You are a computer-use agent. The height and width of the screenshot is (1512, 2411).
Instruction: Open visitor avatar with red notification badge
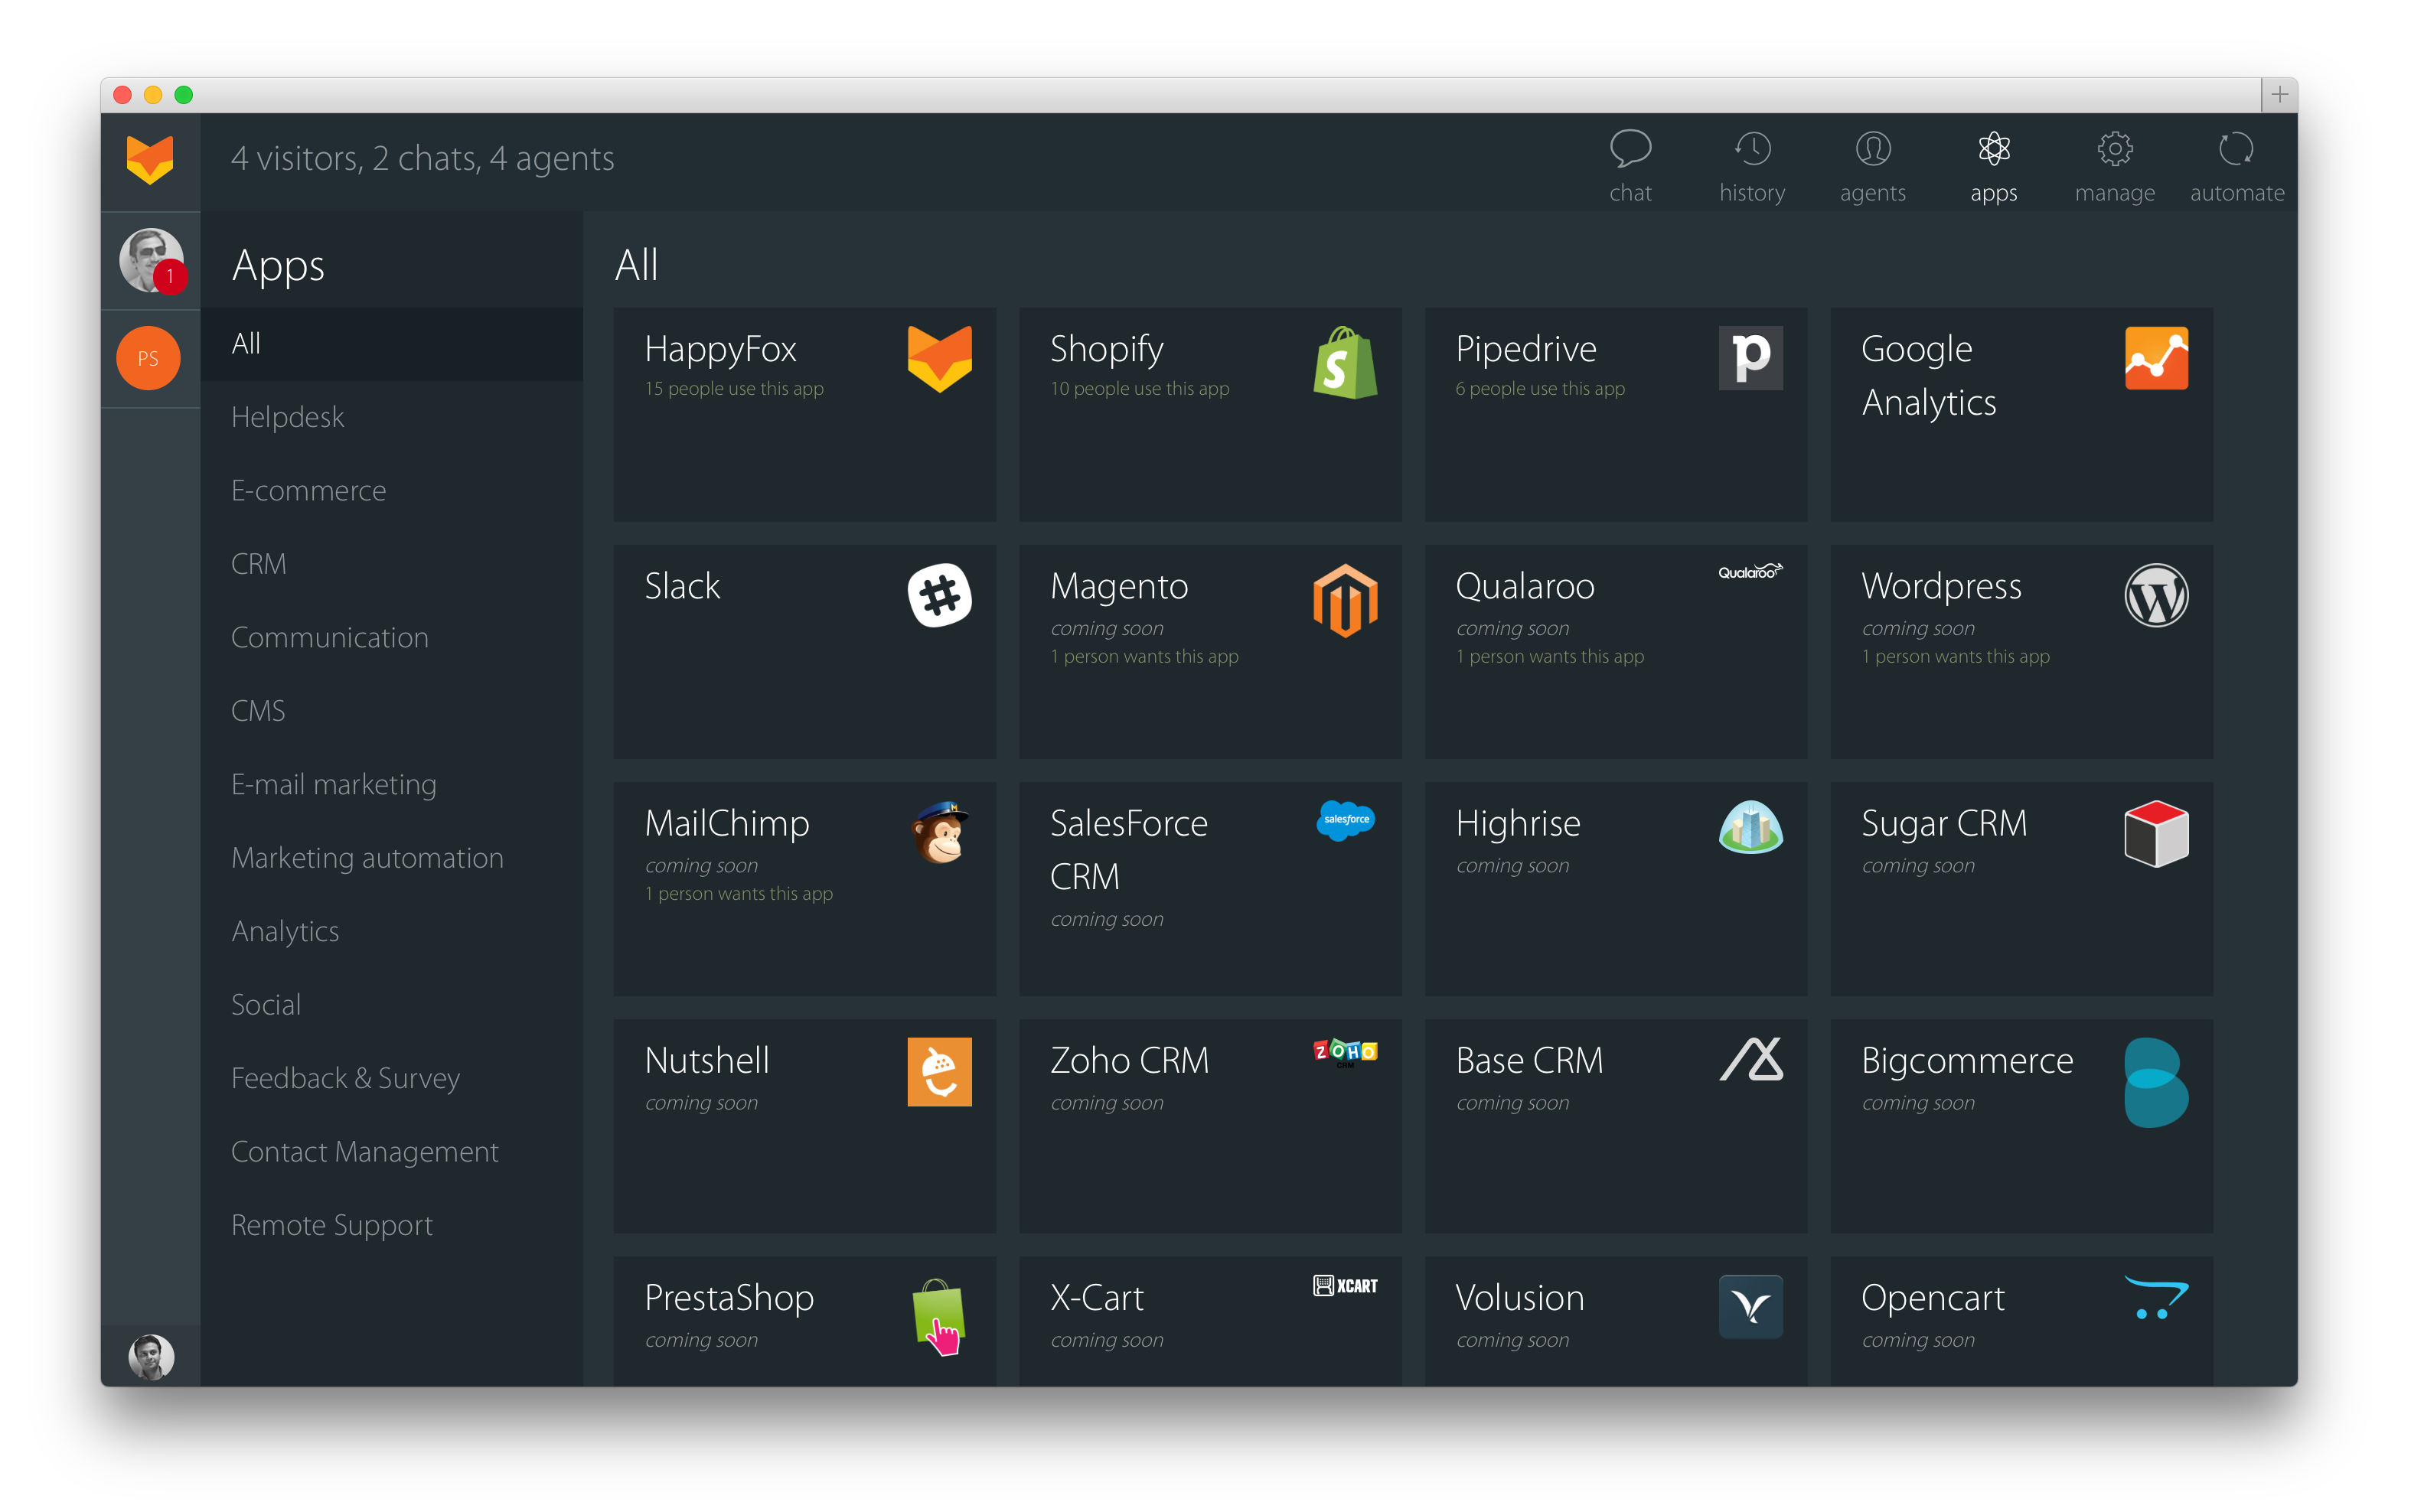(150, 260)
